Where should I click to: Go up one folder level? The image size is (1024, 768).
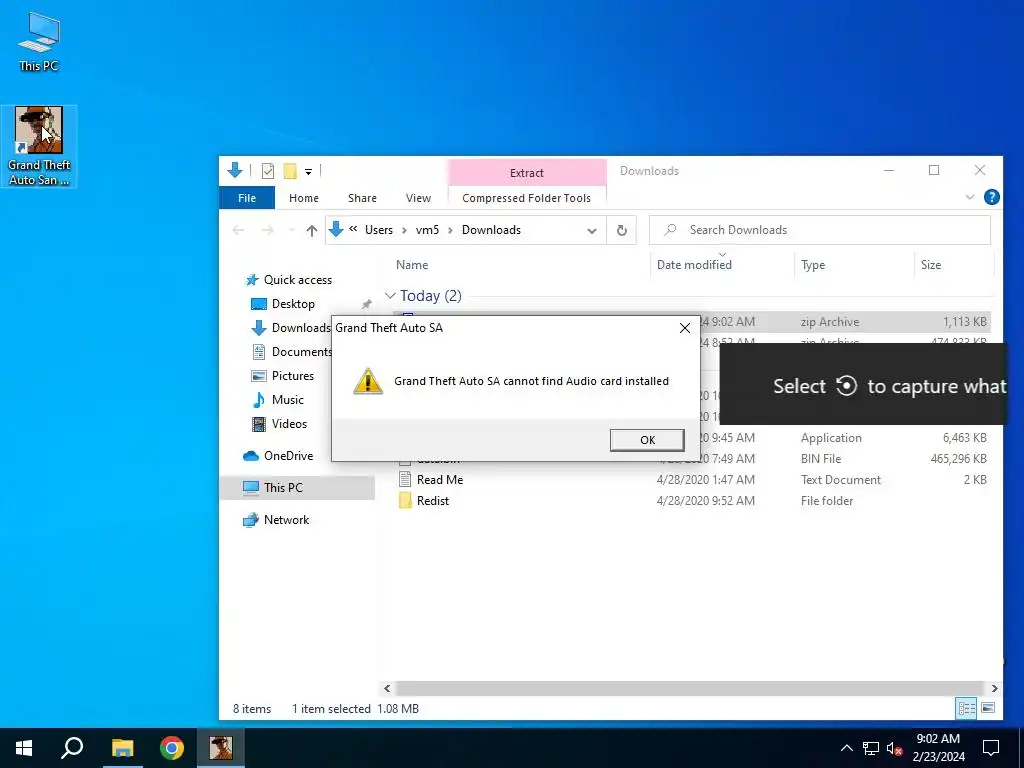tap(312, 230)
